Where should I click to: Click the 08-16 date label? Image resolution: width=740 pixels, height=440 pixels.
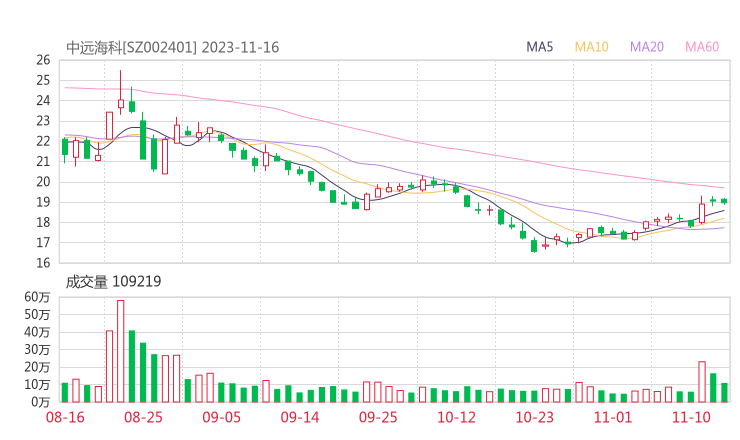(x=65, y=417)
